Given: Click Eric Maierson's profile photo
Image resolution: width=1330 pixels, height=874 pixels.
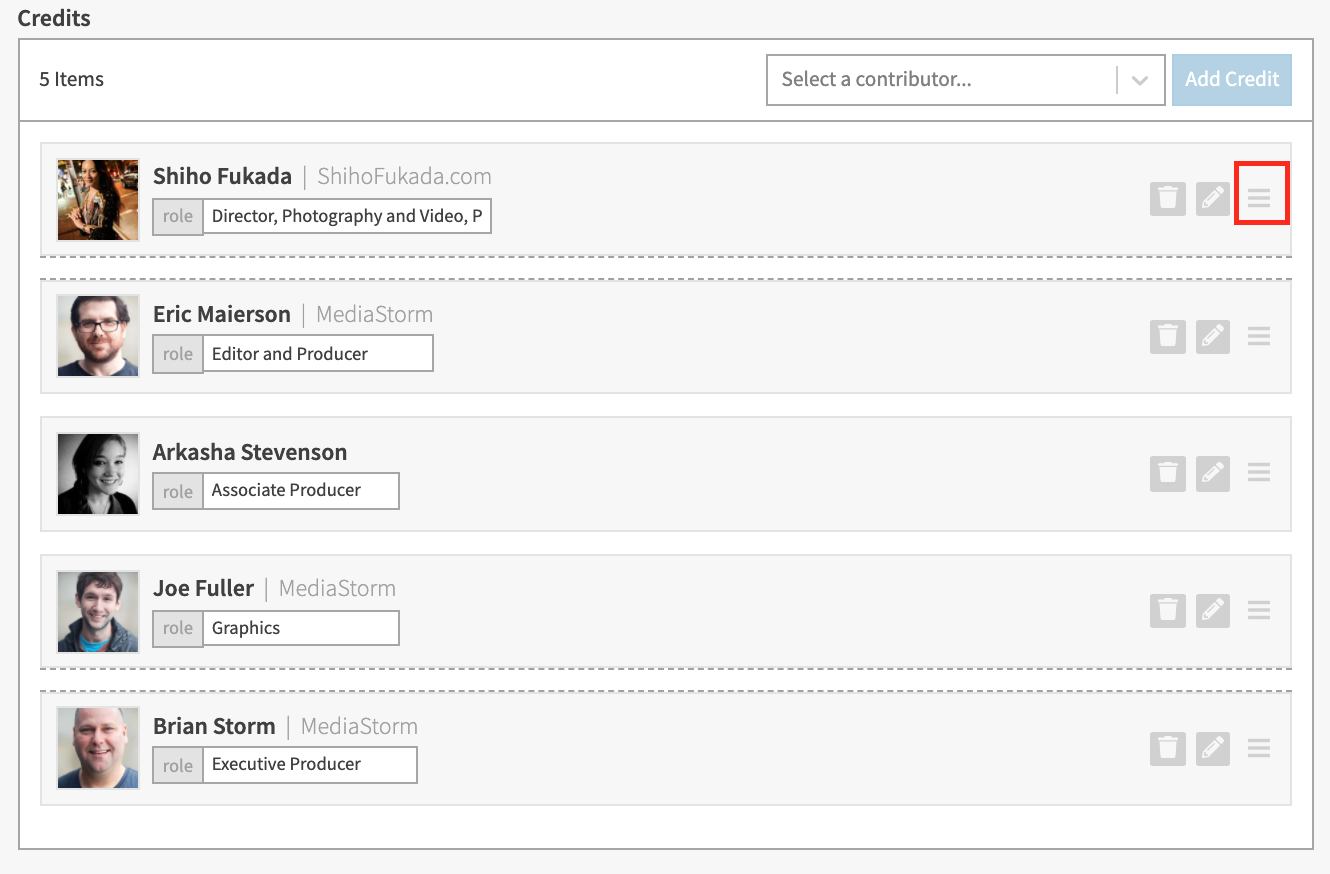Looking at the screenshot, I should click(x=98, y=336).
